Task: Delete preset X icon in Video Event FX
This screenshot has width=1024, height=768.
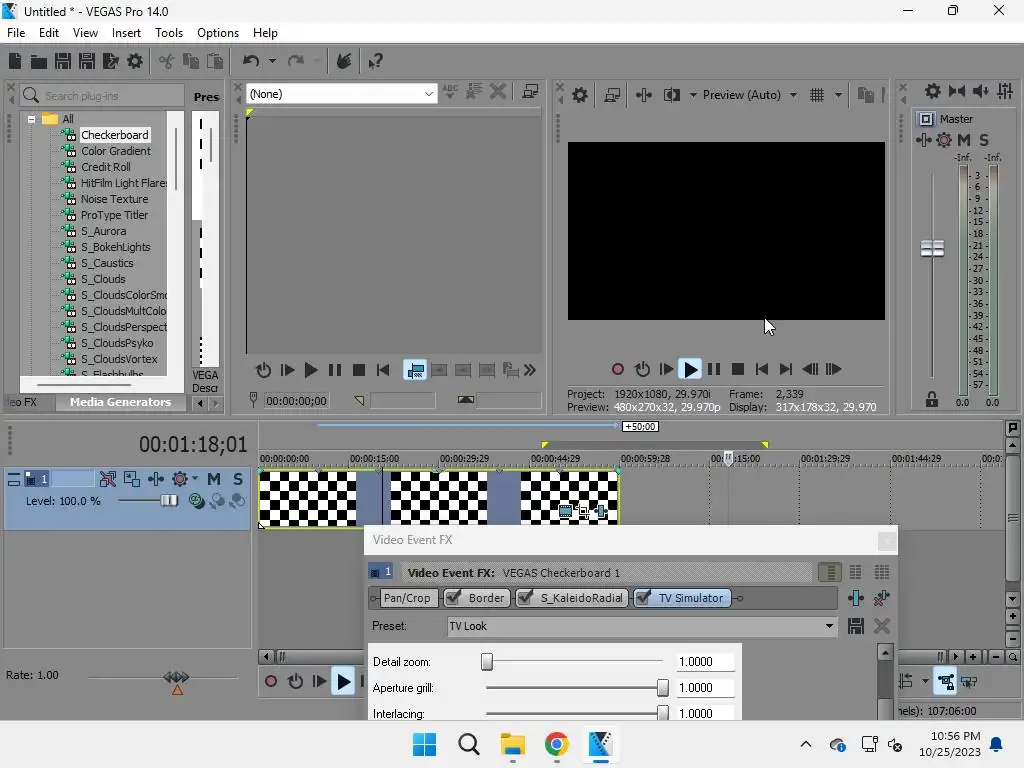Action: tap(882, 626)
